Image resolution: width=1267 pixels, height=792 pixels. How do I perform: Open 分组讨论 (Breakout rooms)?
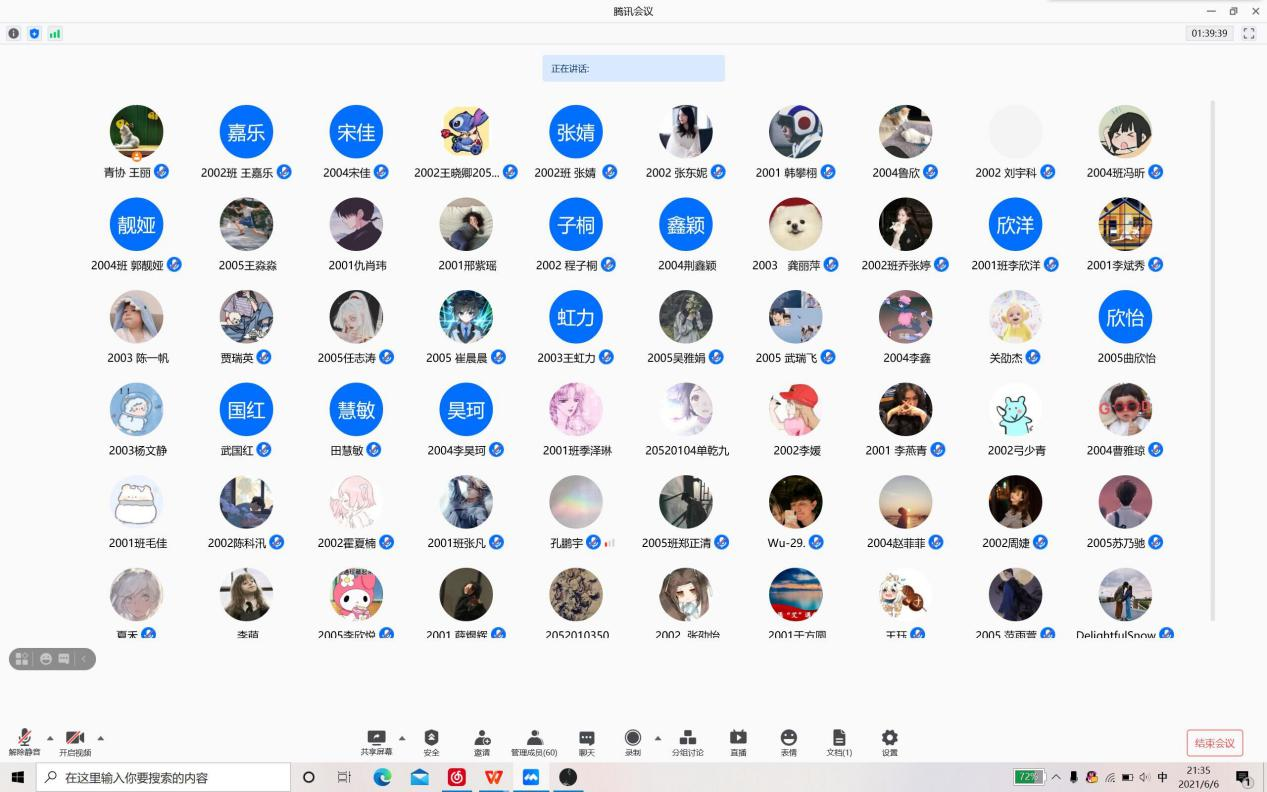(687, 742)
